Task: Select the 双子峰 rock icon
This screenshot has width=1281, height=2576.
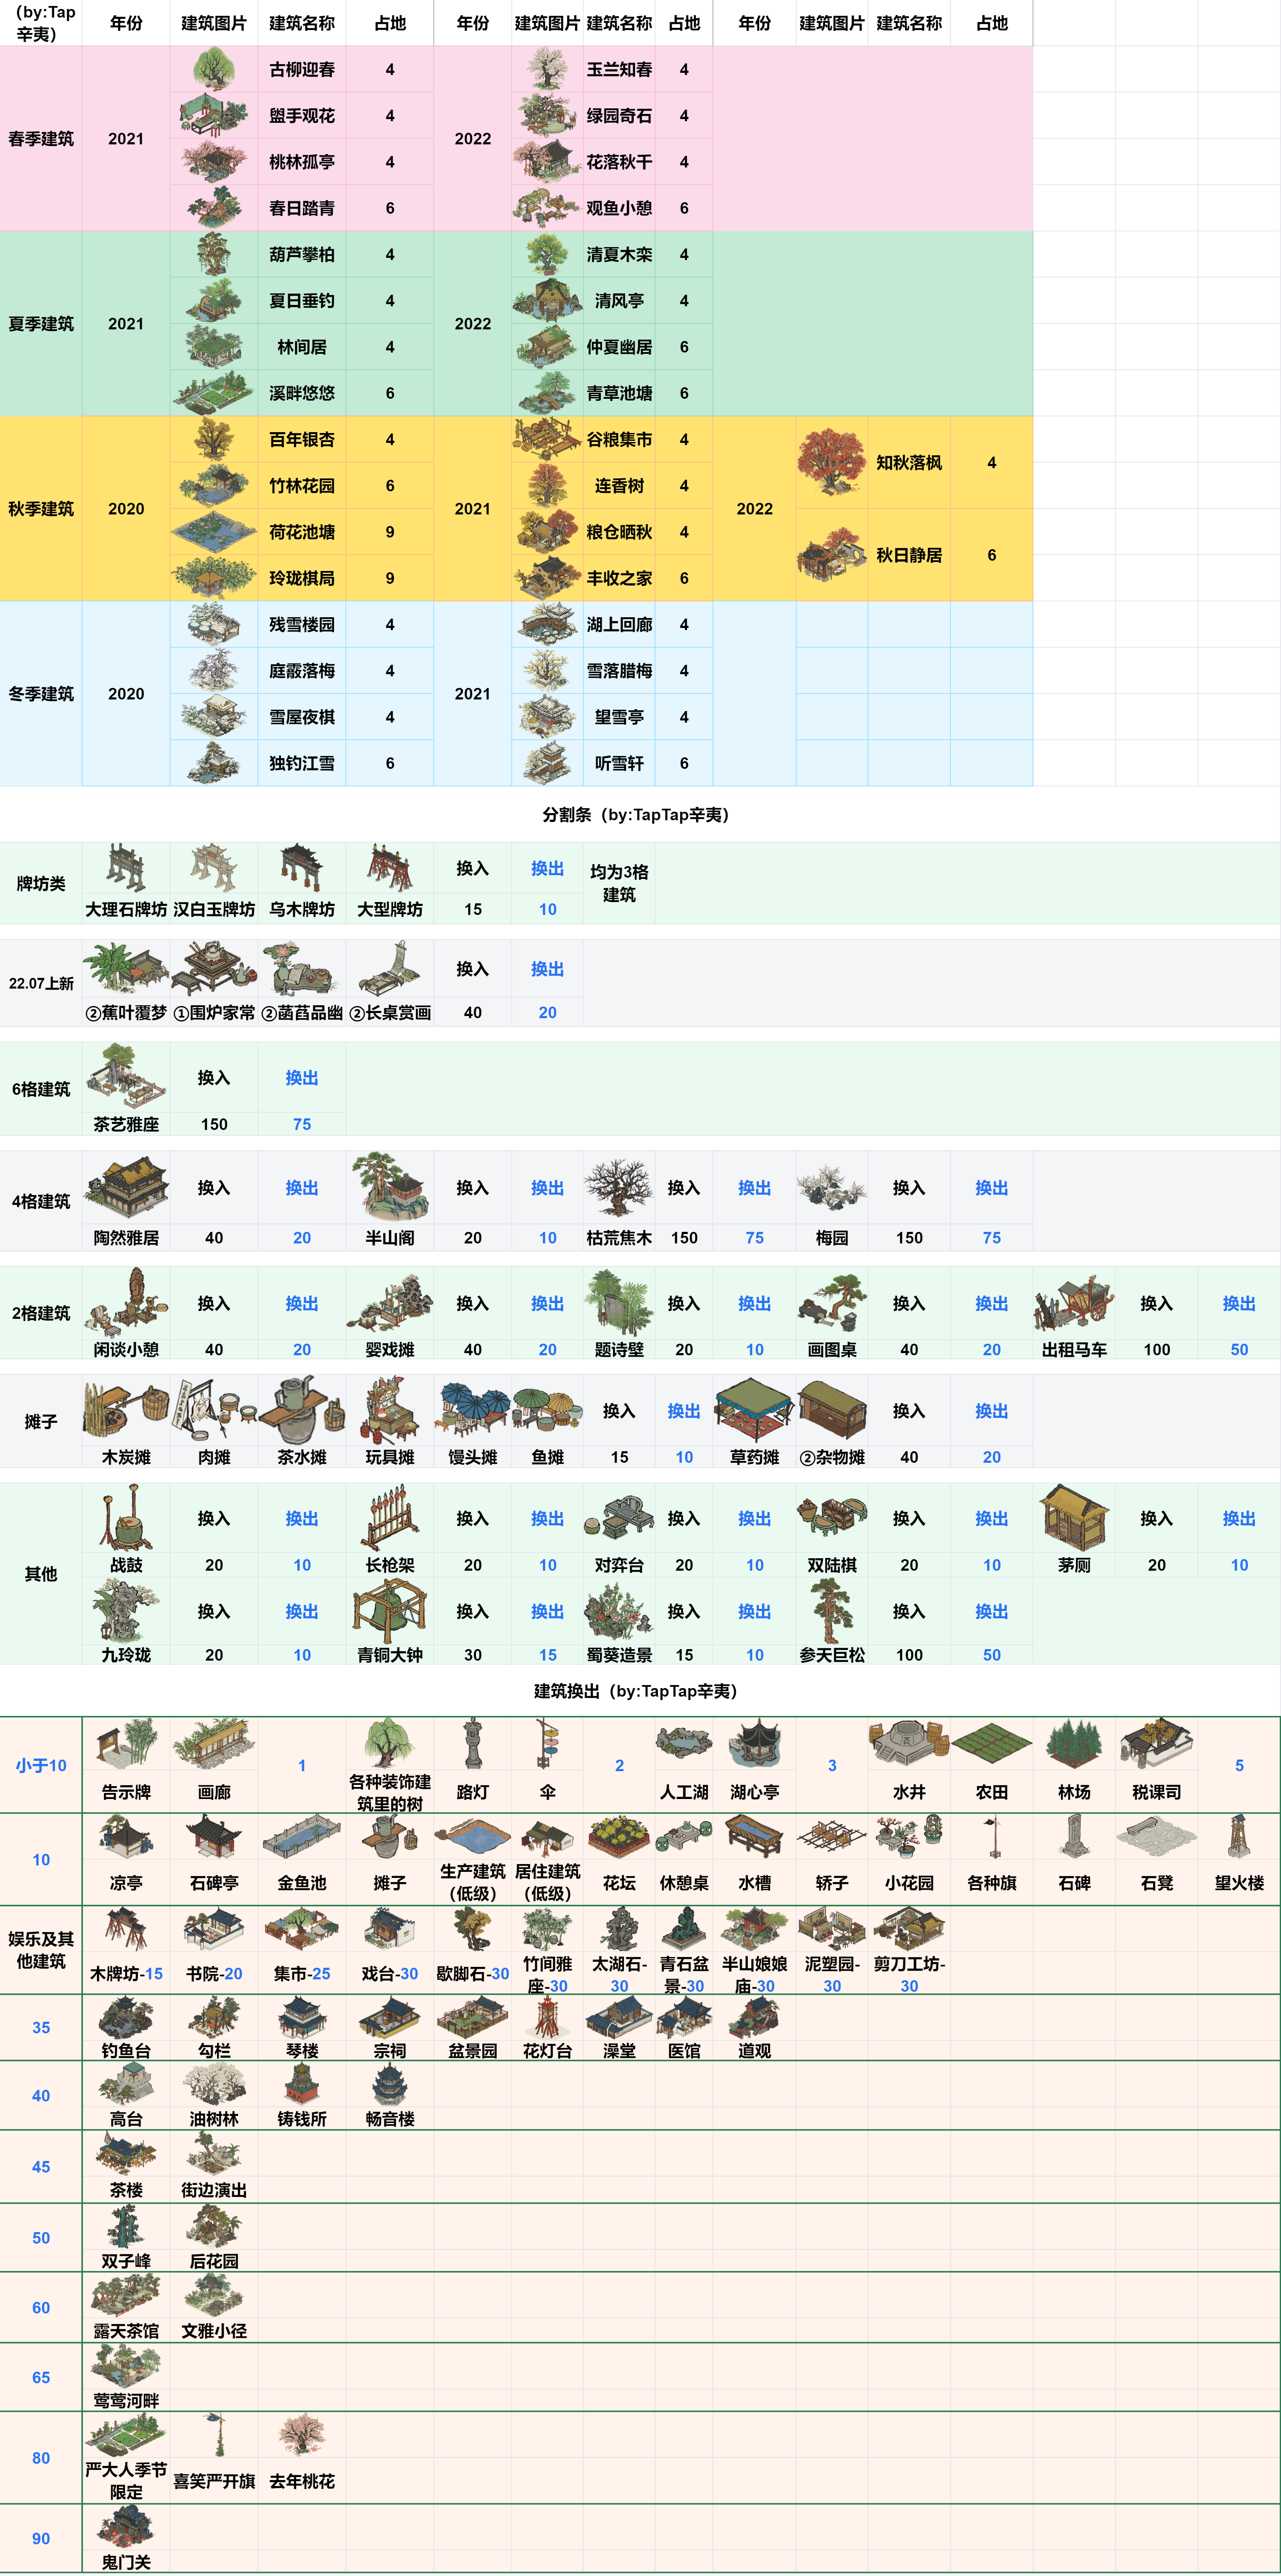Action: point(126,2227)
